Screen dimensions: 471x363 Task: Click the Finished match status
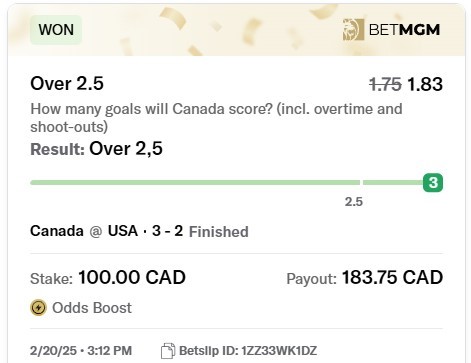tap(219, 232)
